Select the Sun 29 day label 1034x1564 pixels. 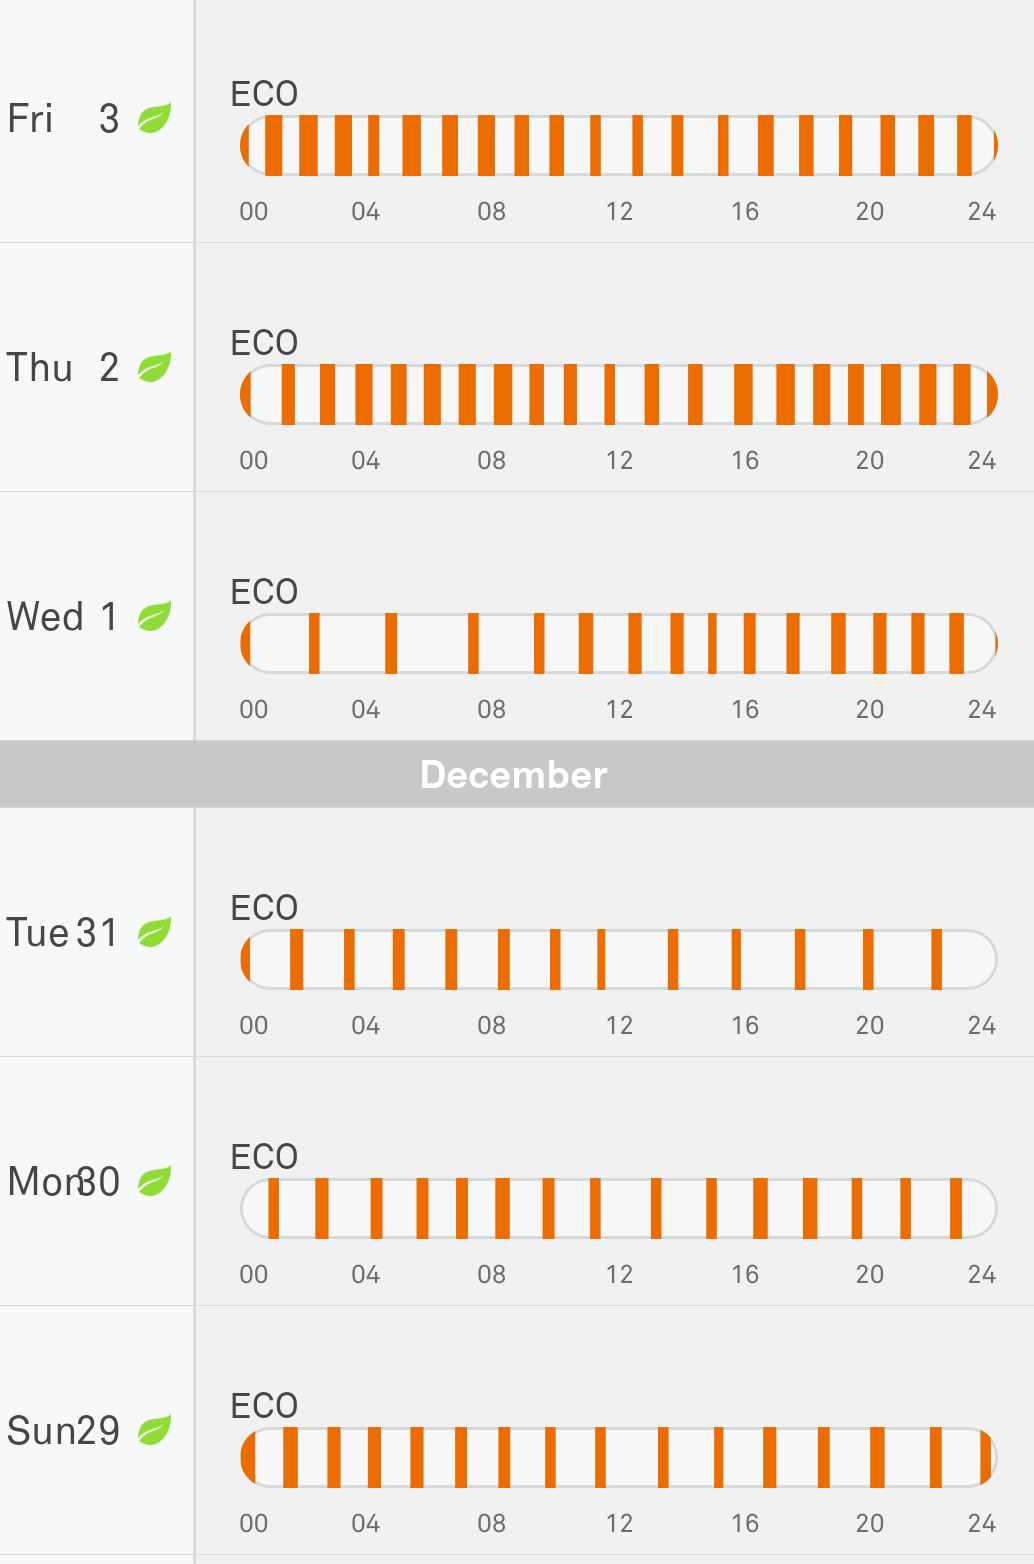[x=63, y=1431]
